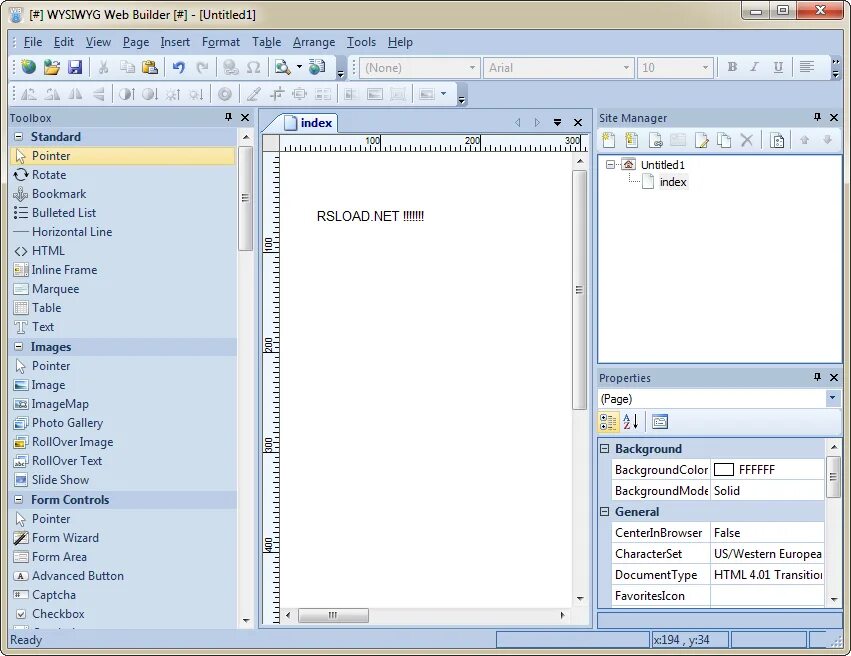Open the Page menu
Viewport: 851px width, 656px height.
click(136, 42)
